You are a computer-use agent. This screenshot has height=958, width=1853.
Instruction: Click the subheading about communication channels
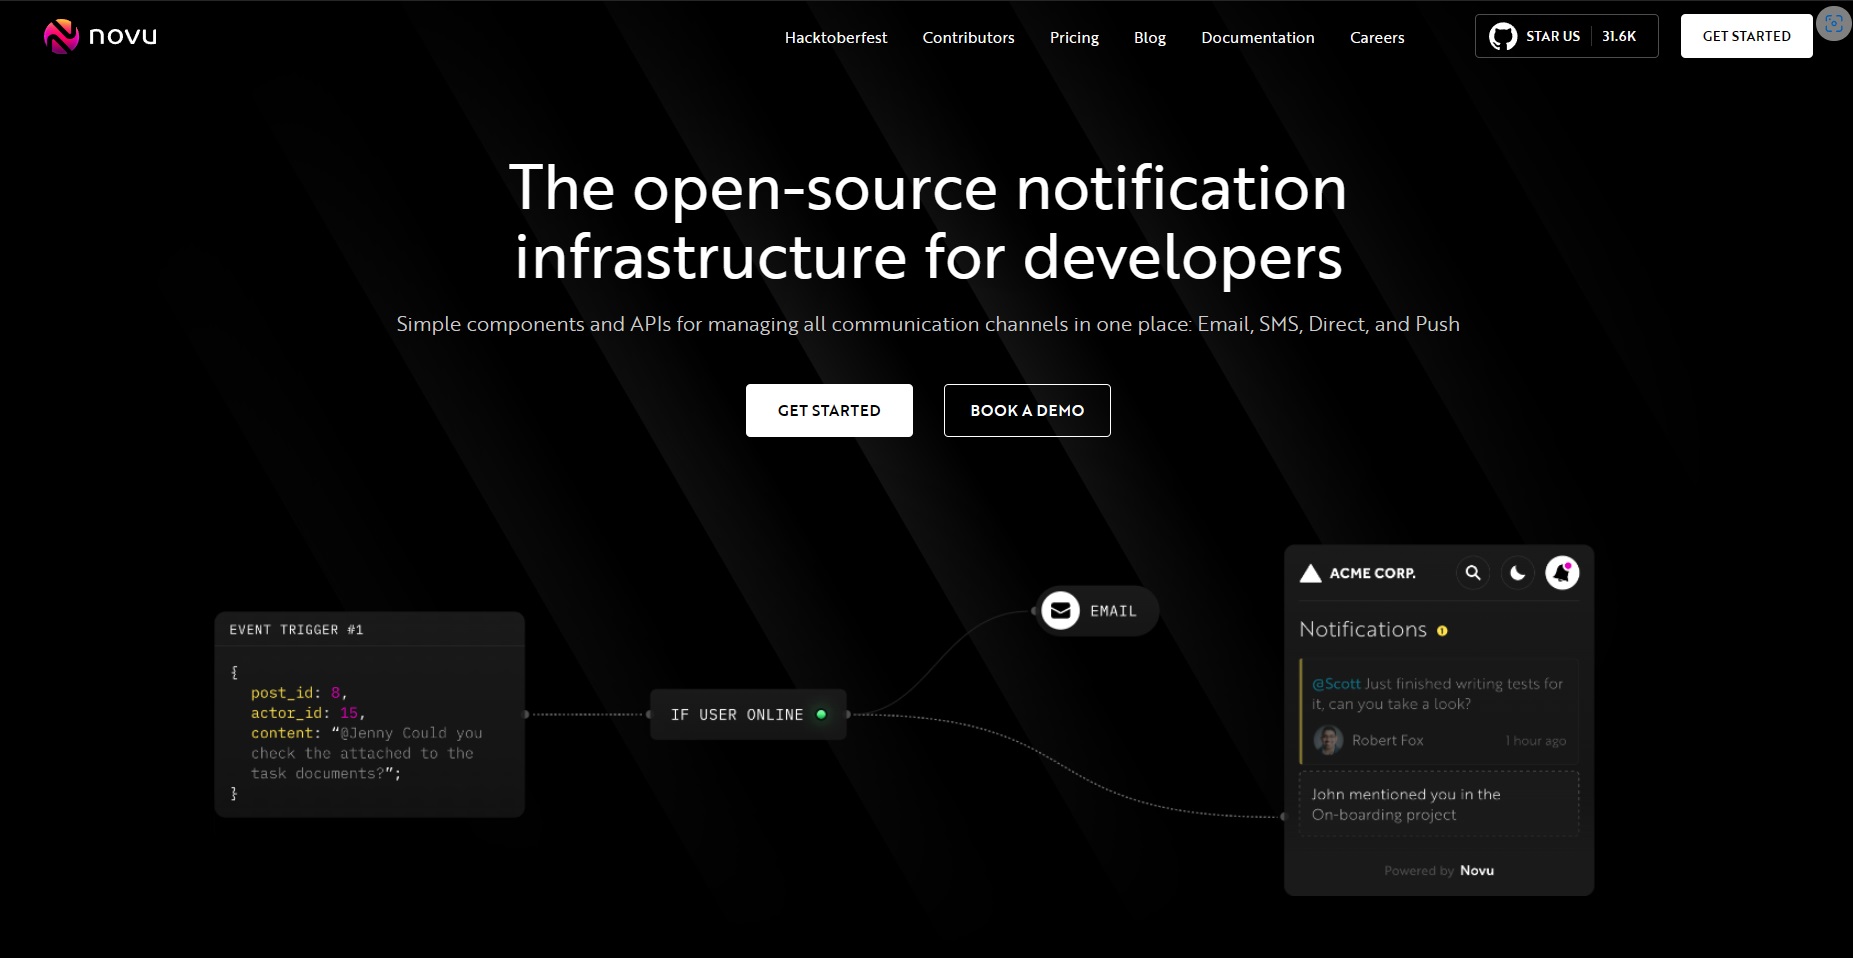tap(928, 324)
